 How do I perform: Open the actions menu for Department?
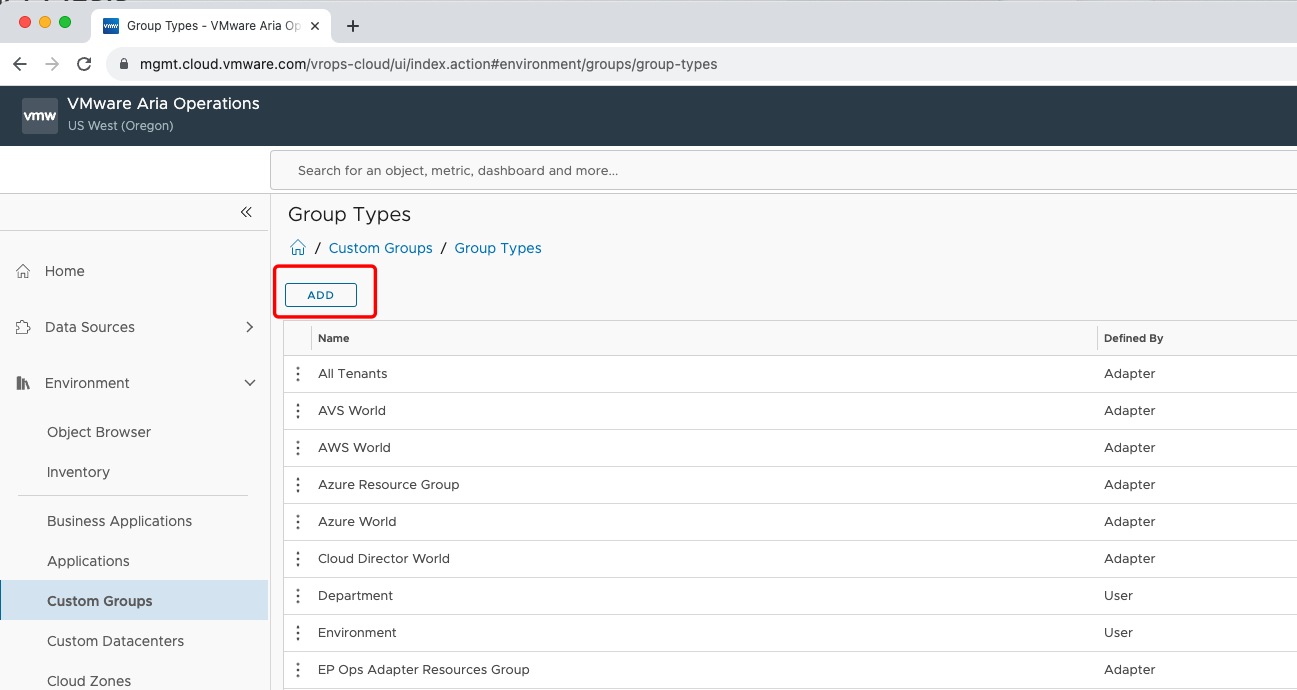click(x=298, y=595)
